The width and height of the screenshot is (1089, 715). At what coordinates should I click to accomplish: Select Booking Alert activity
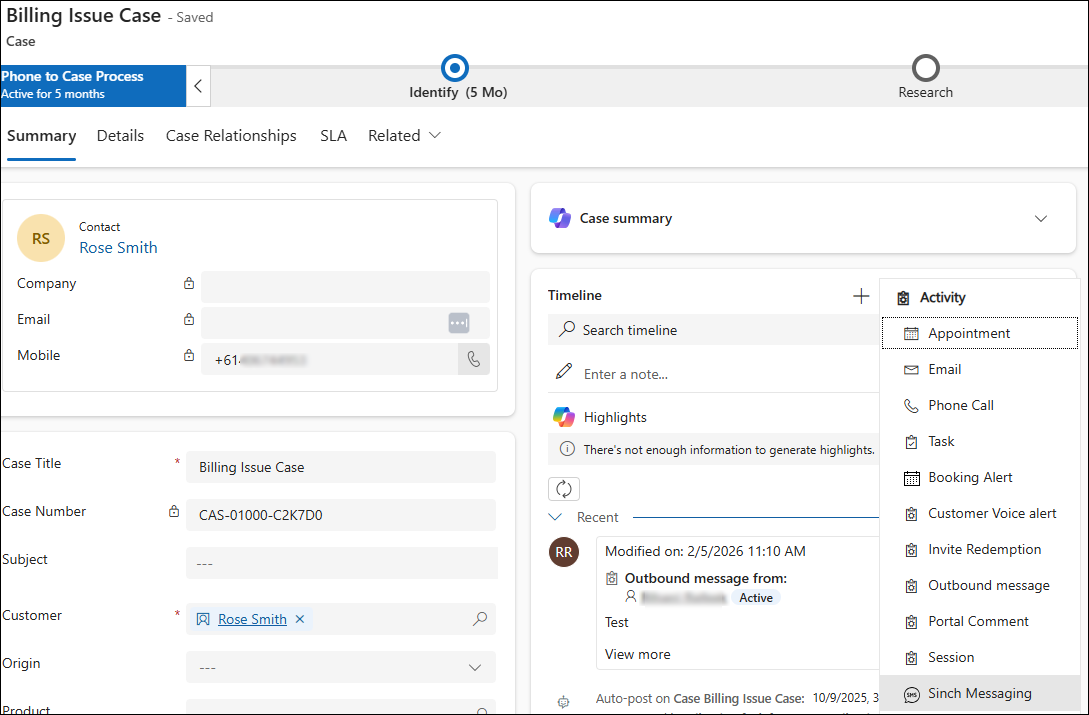(x=979, y=477)
